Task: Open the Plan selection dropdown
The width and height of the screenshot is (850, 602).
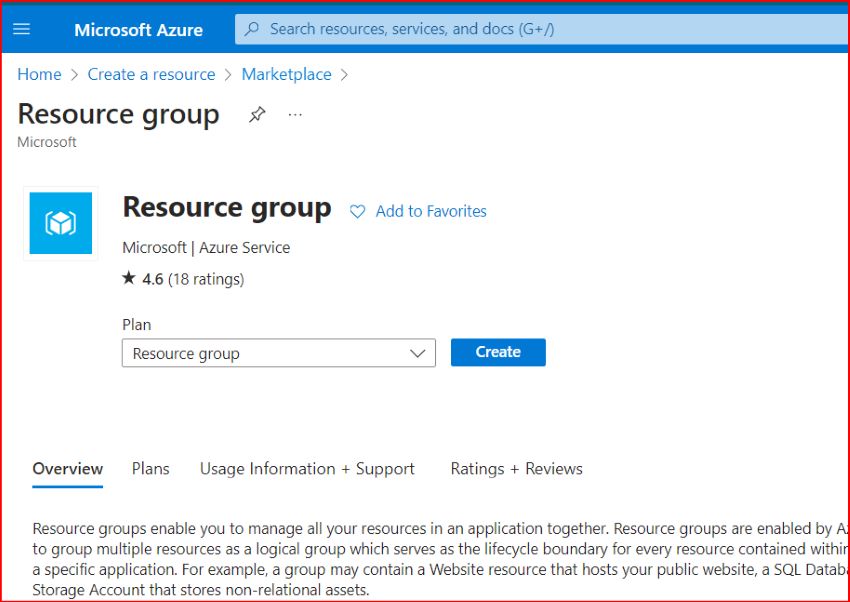Action: coord(278,353)
